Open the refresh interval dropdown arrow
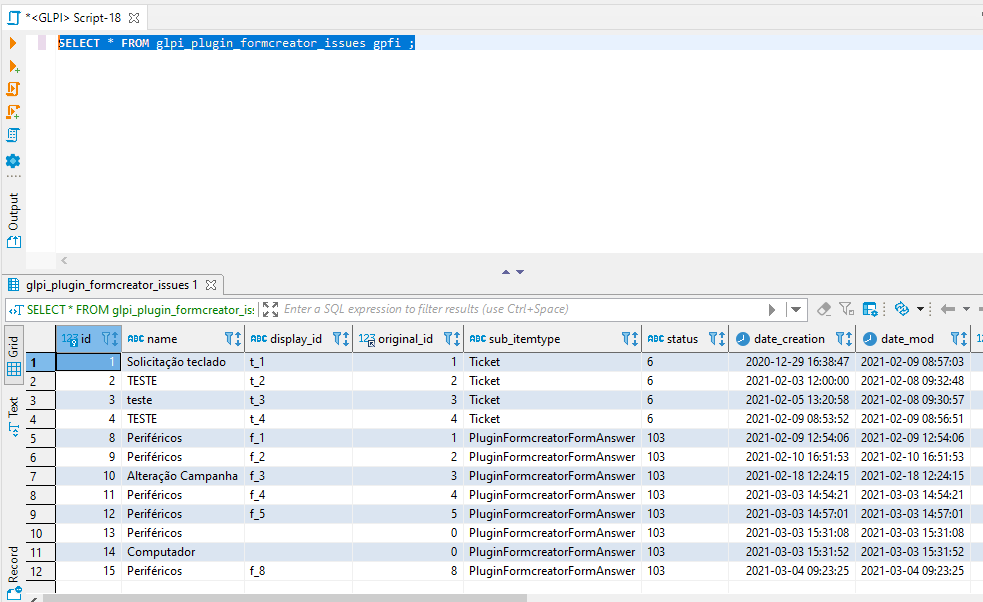The image size is (983, 602). pos(920,310)
